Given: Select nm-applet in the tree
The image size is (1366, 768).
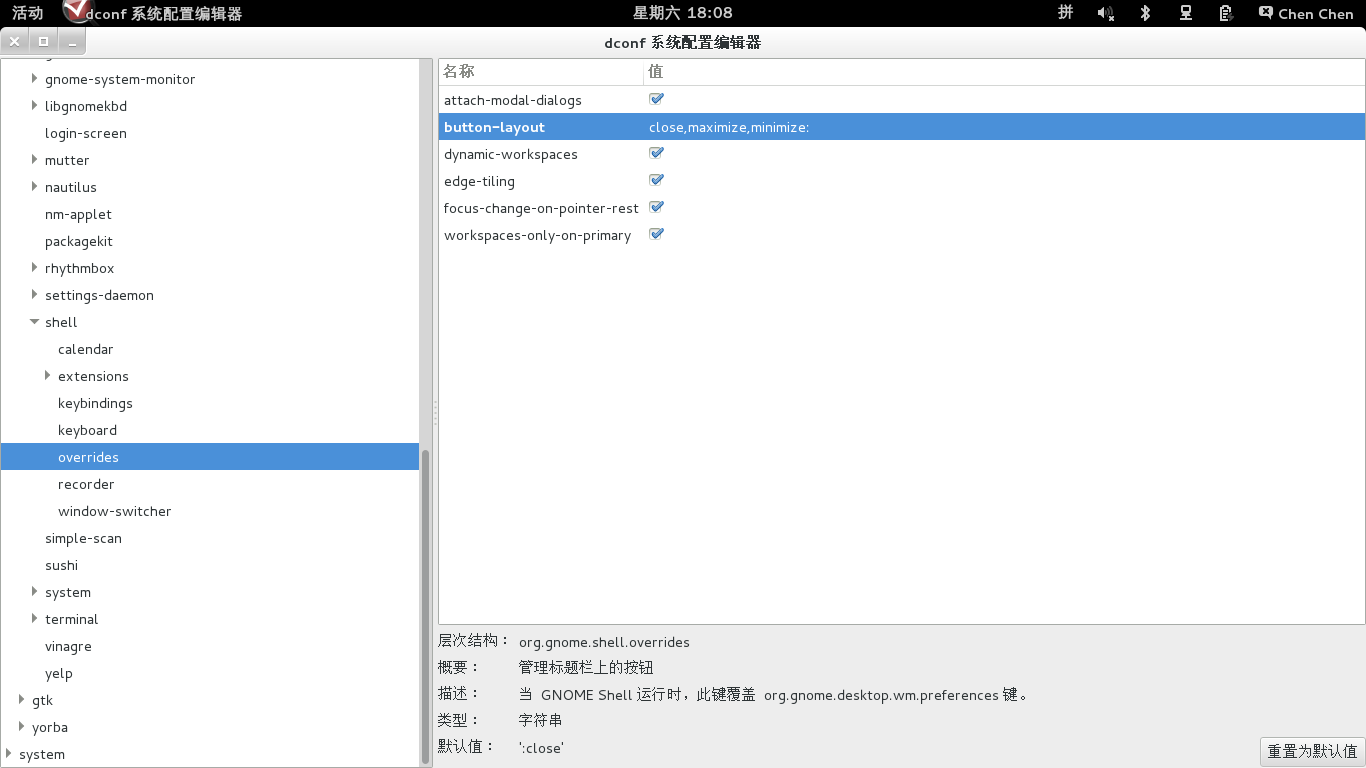Looking at the screenshot, I should [x=78, y=214].
